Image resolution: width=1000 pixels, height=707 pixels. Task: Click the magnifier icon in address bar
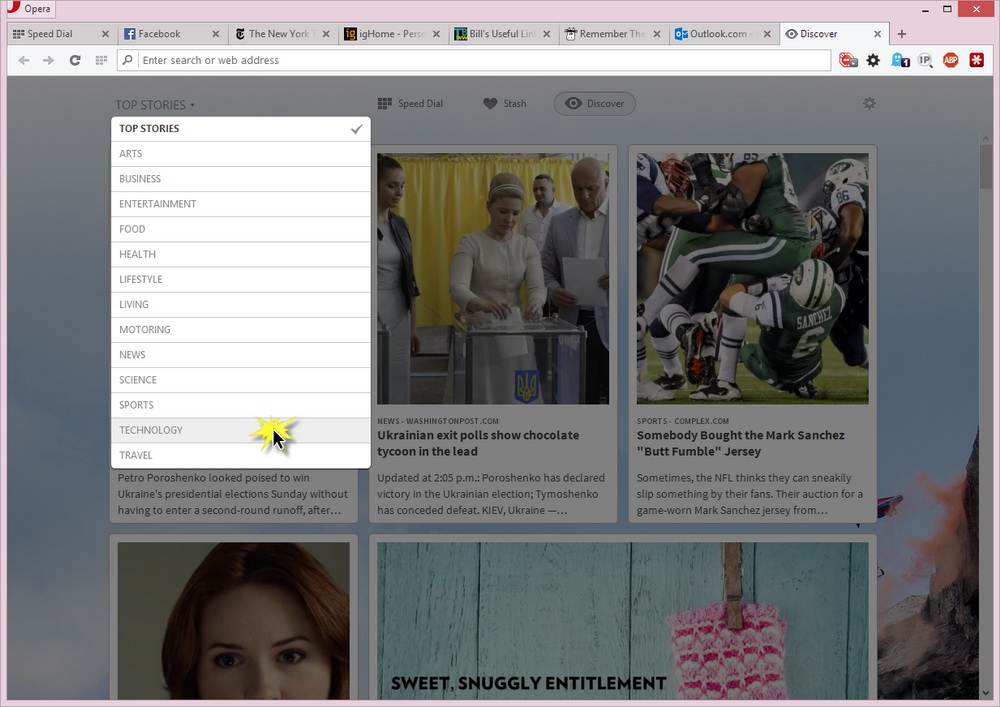click(128, 60)
